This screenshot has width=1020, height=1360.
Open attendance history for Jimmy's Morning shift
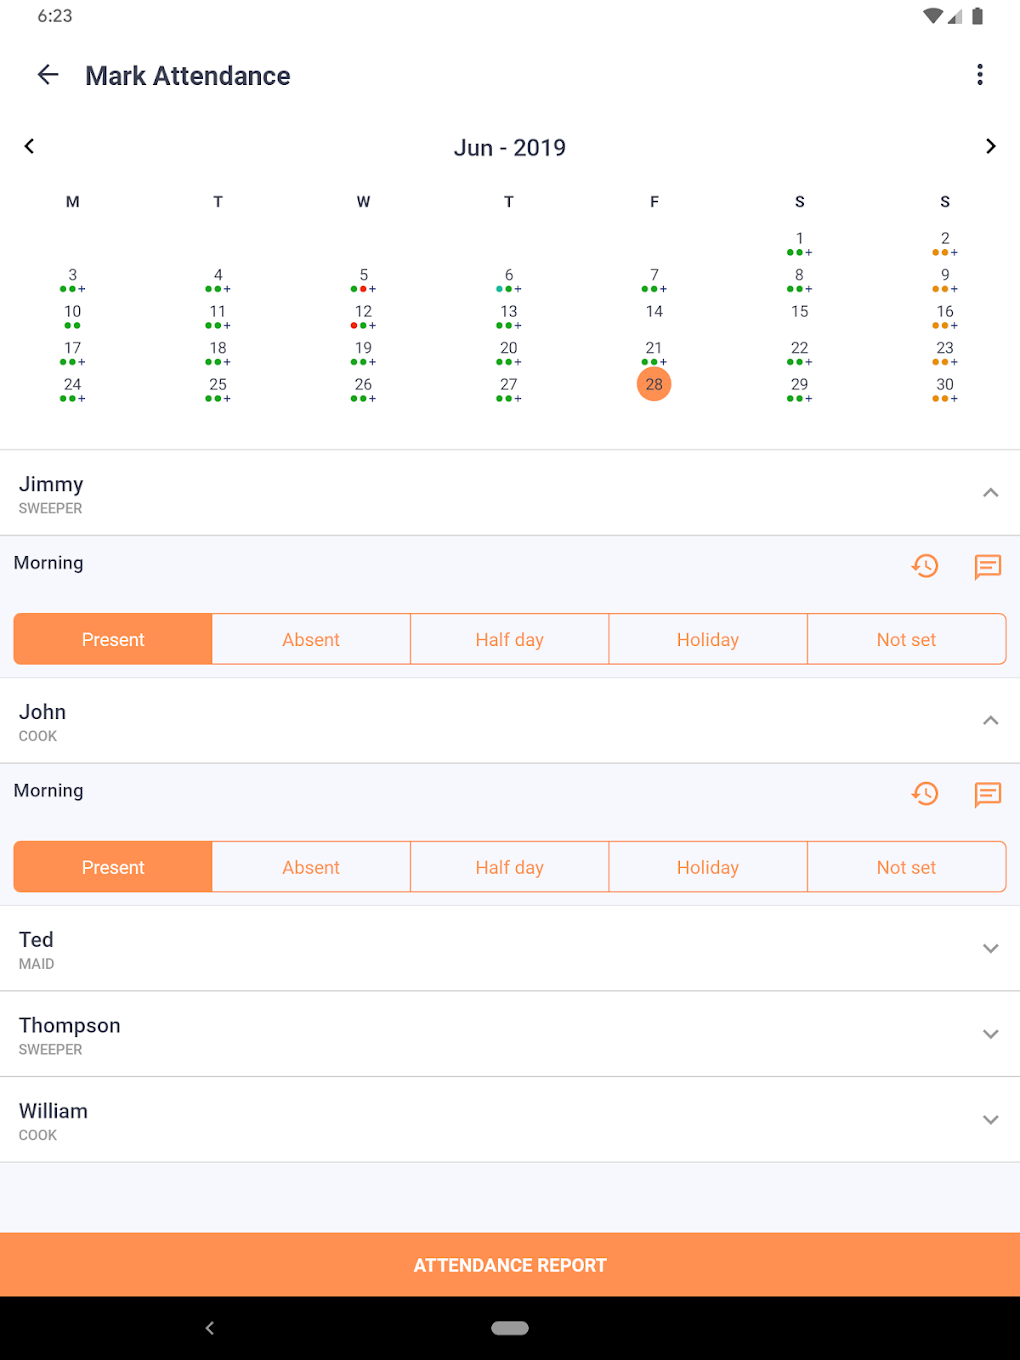point(925,567)
